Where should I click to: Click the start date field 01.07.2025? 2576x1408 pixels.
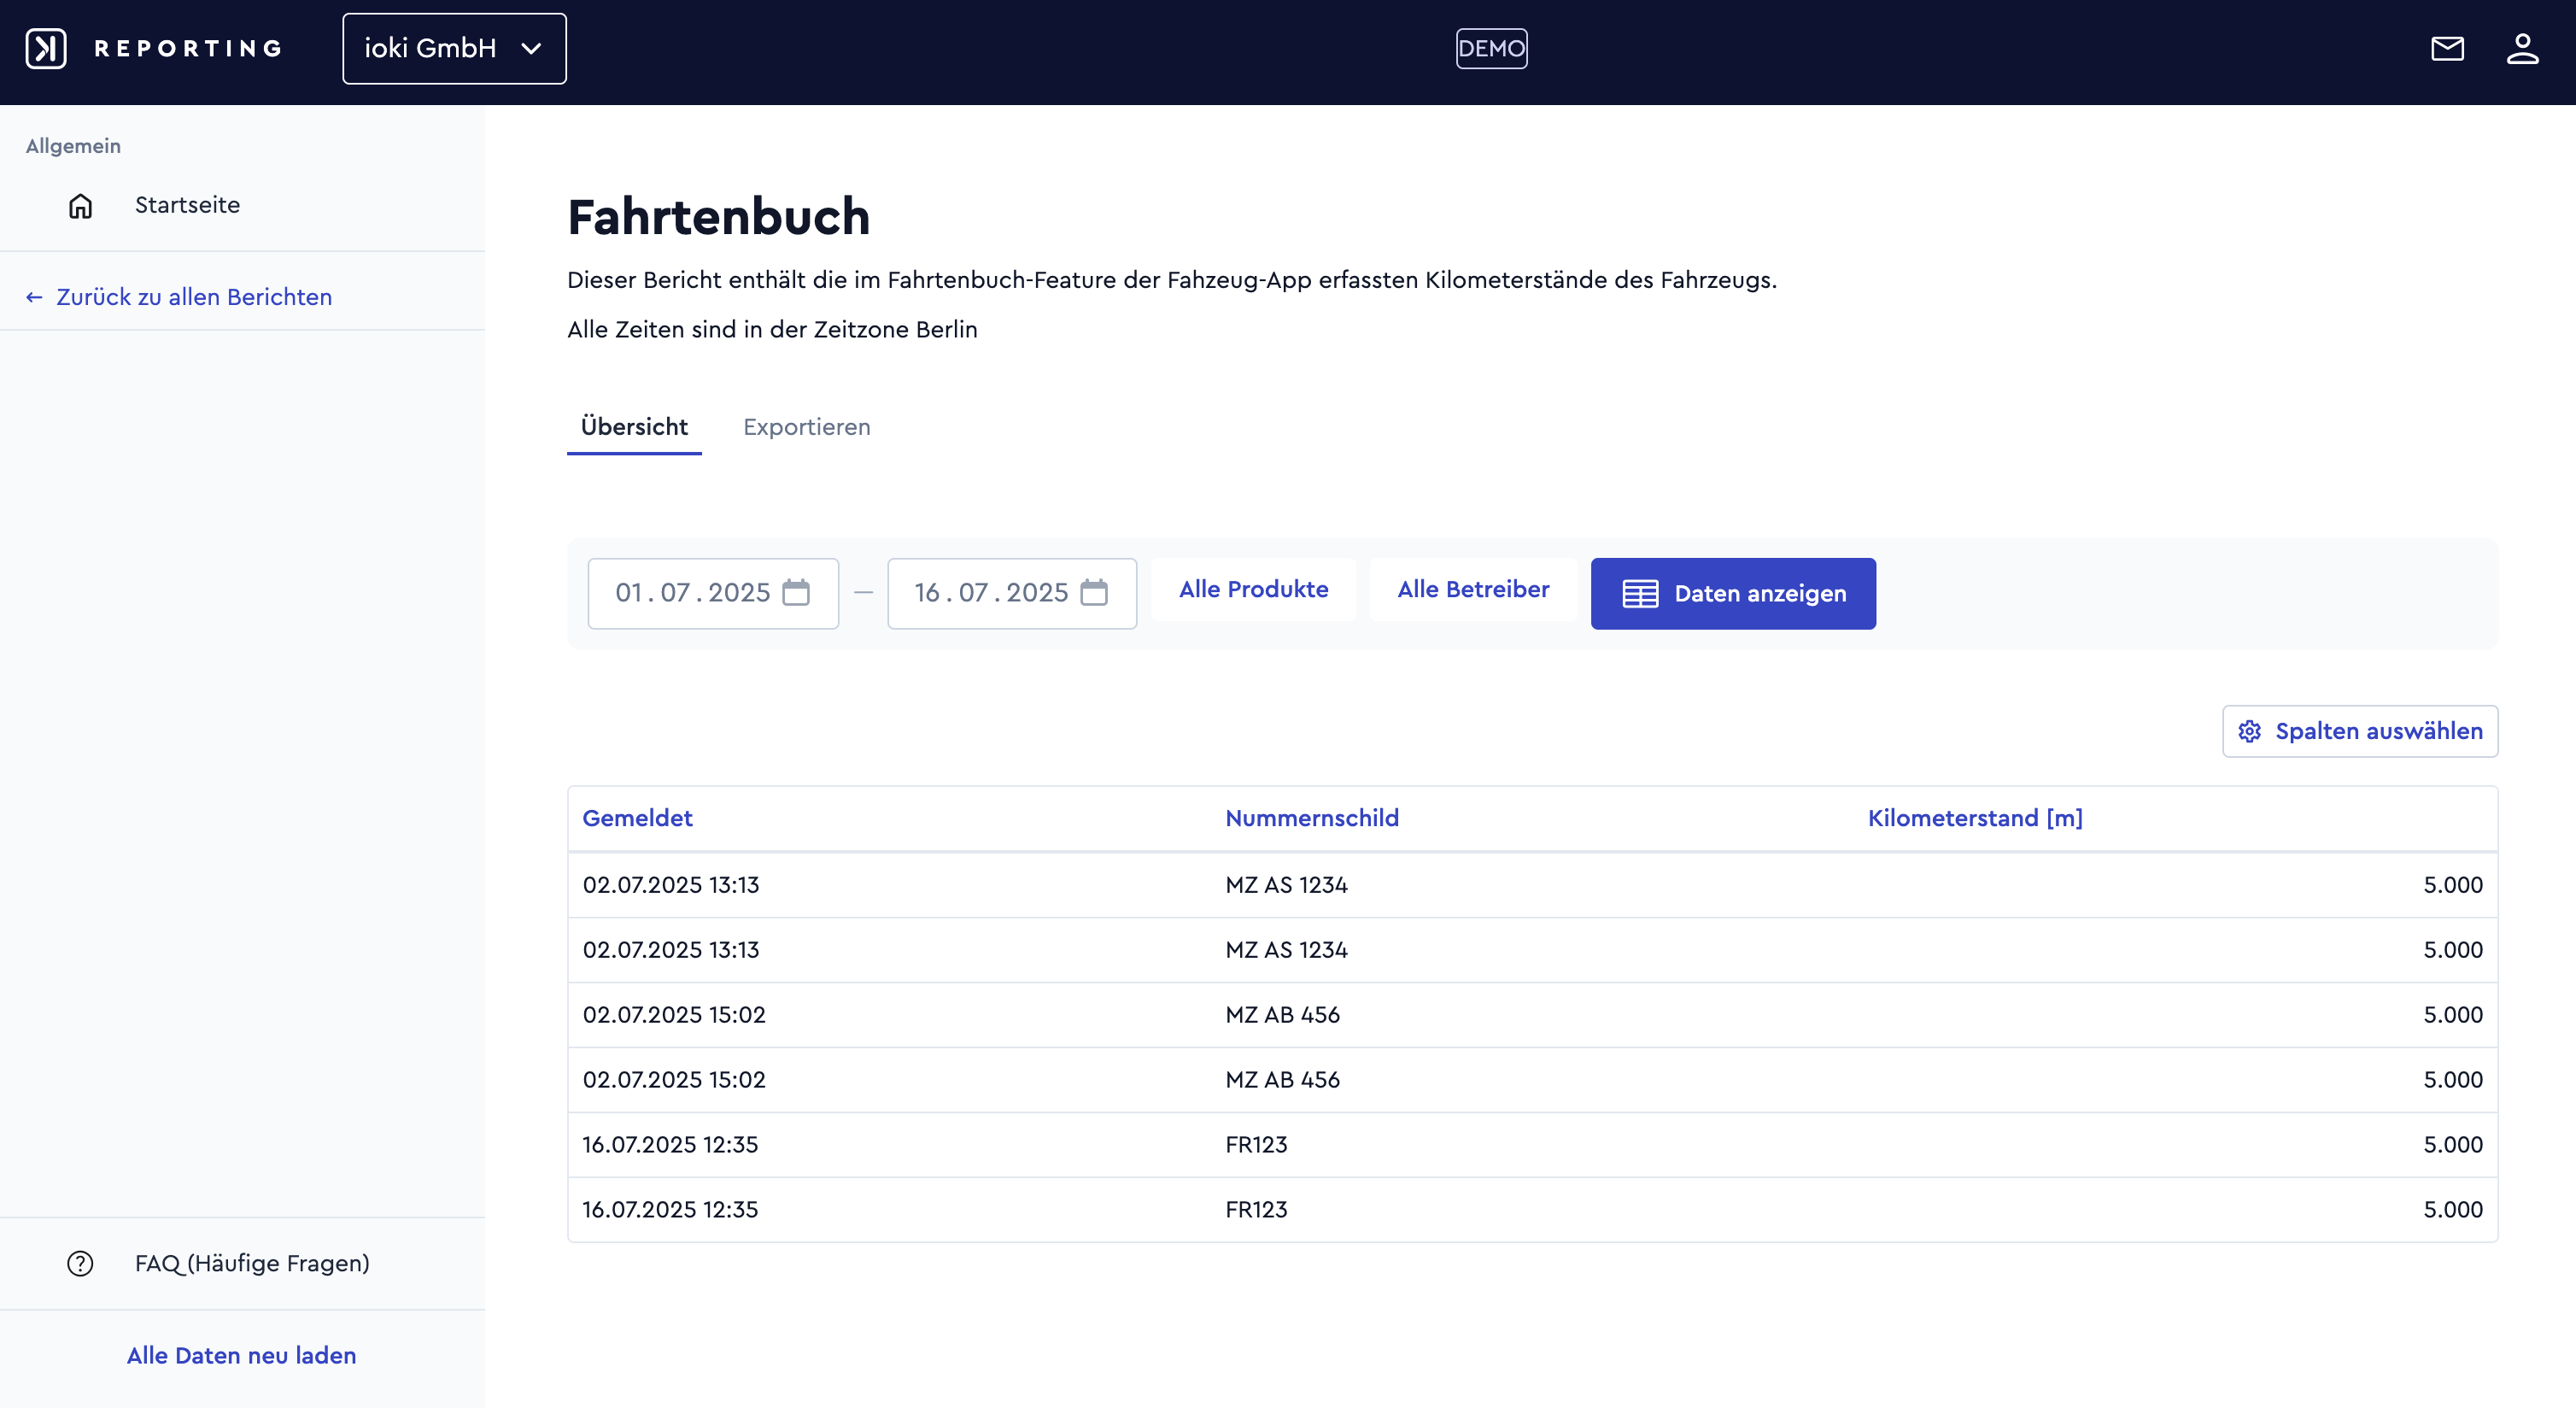[713, 593]
